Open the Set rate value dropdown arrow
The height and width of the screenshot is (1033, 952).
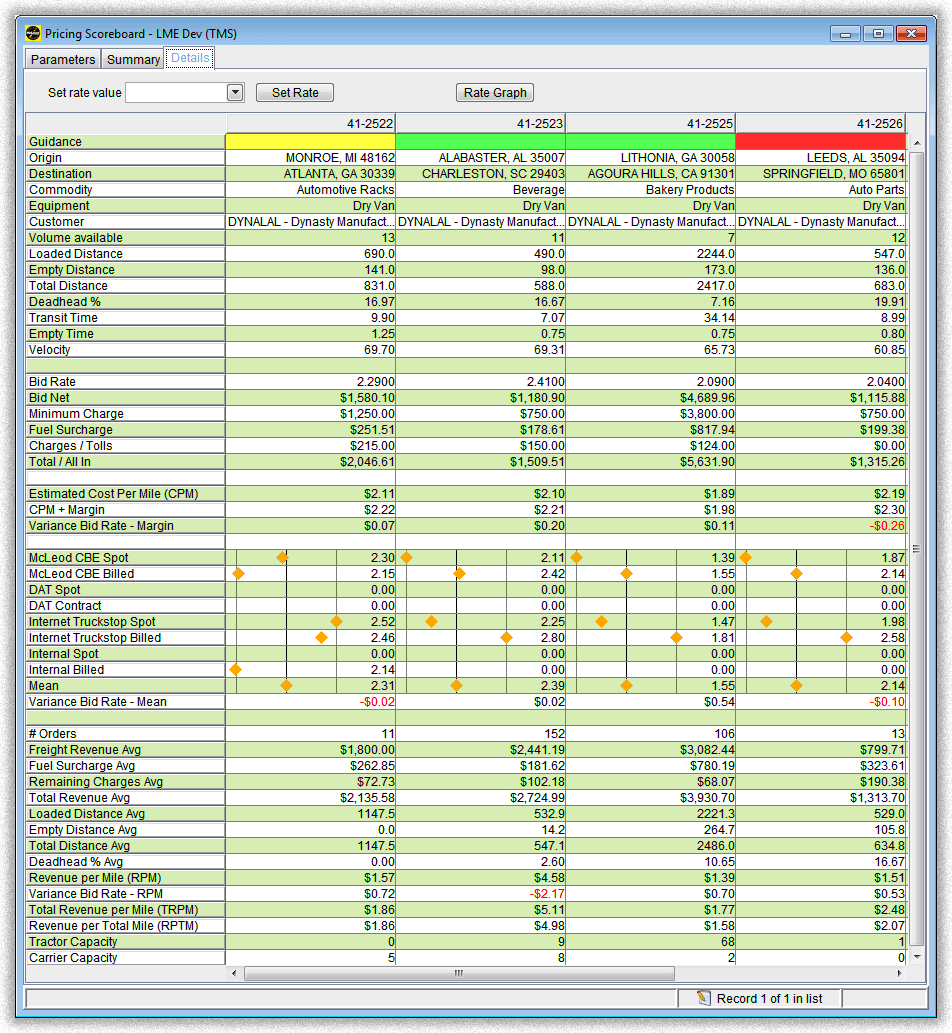coord(235,93)
